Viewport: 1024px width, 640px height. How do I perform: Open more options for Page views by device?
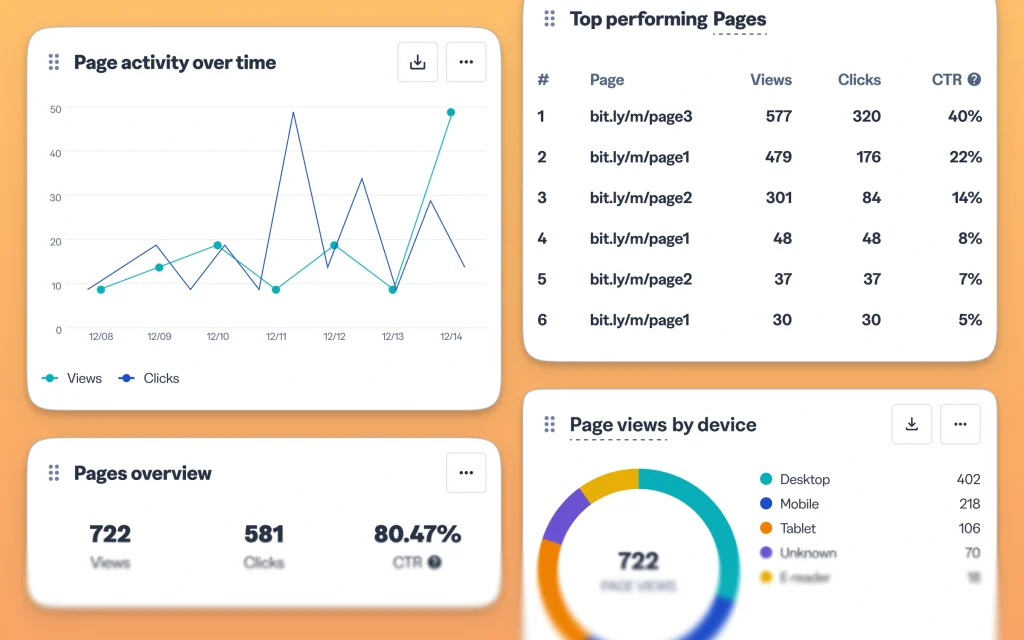point(960,424)
